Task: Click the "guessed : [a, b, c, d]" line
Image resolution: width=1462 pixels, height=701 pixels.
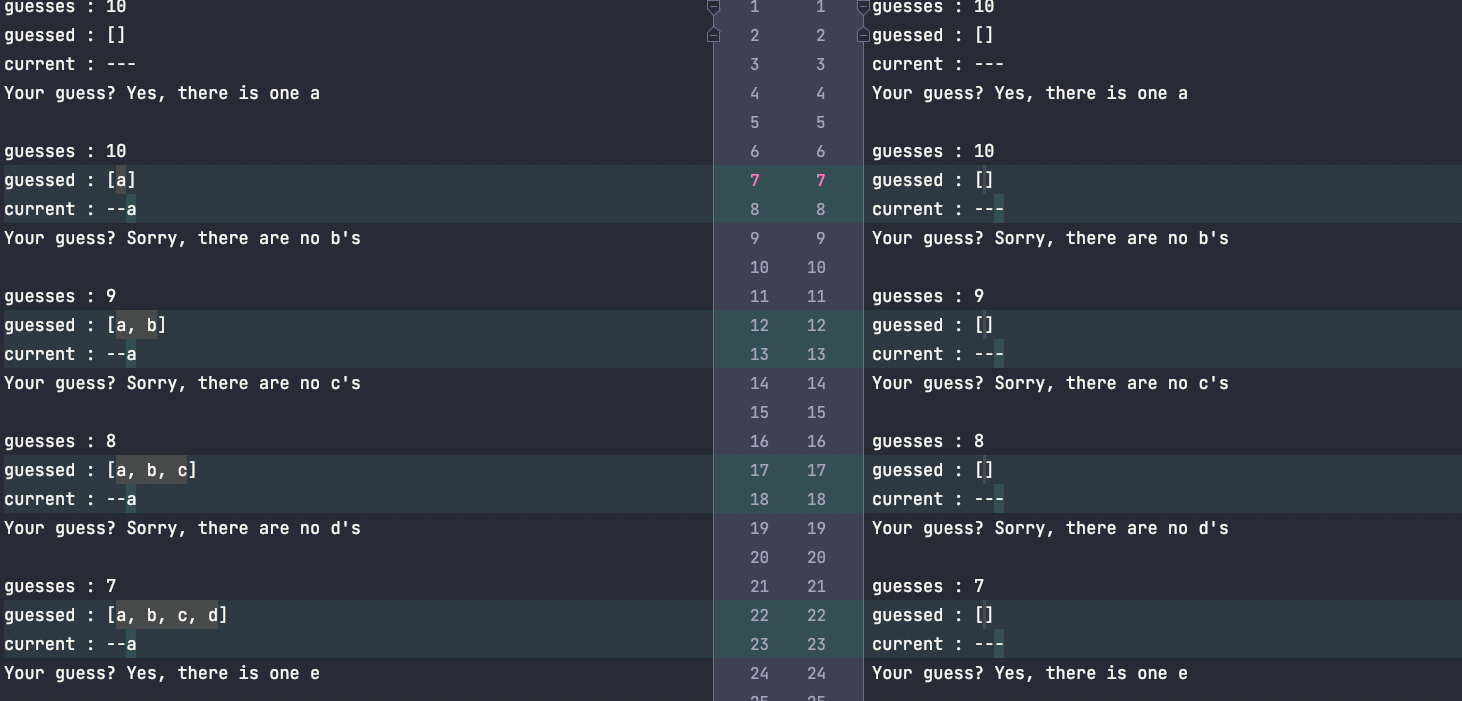Action: (x=115, y=615)
